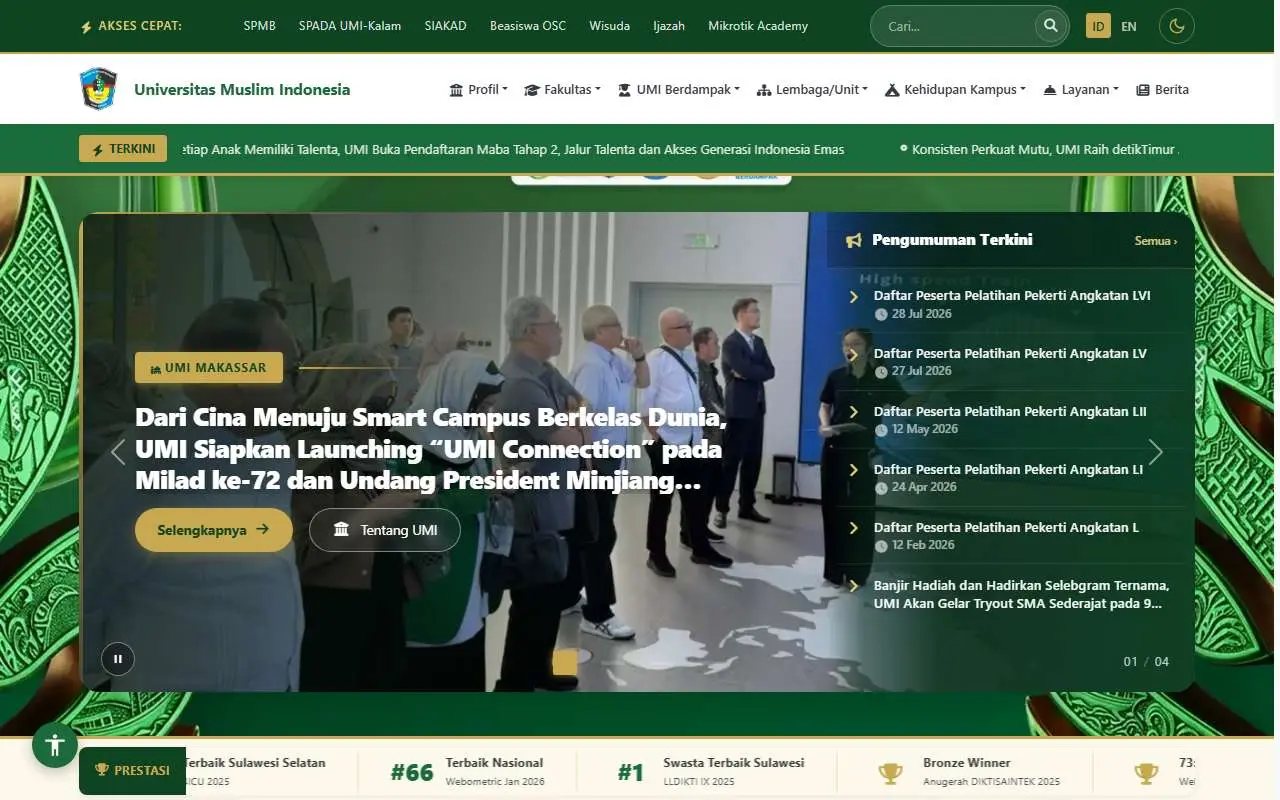Open the Wisuda quick link
Viewport: 1280px width, 800px height.
point(610,26)
